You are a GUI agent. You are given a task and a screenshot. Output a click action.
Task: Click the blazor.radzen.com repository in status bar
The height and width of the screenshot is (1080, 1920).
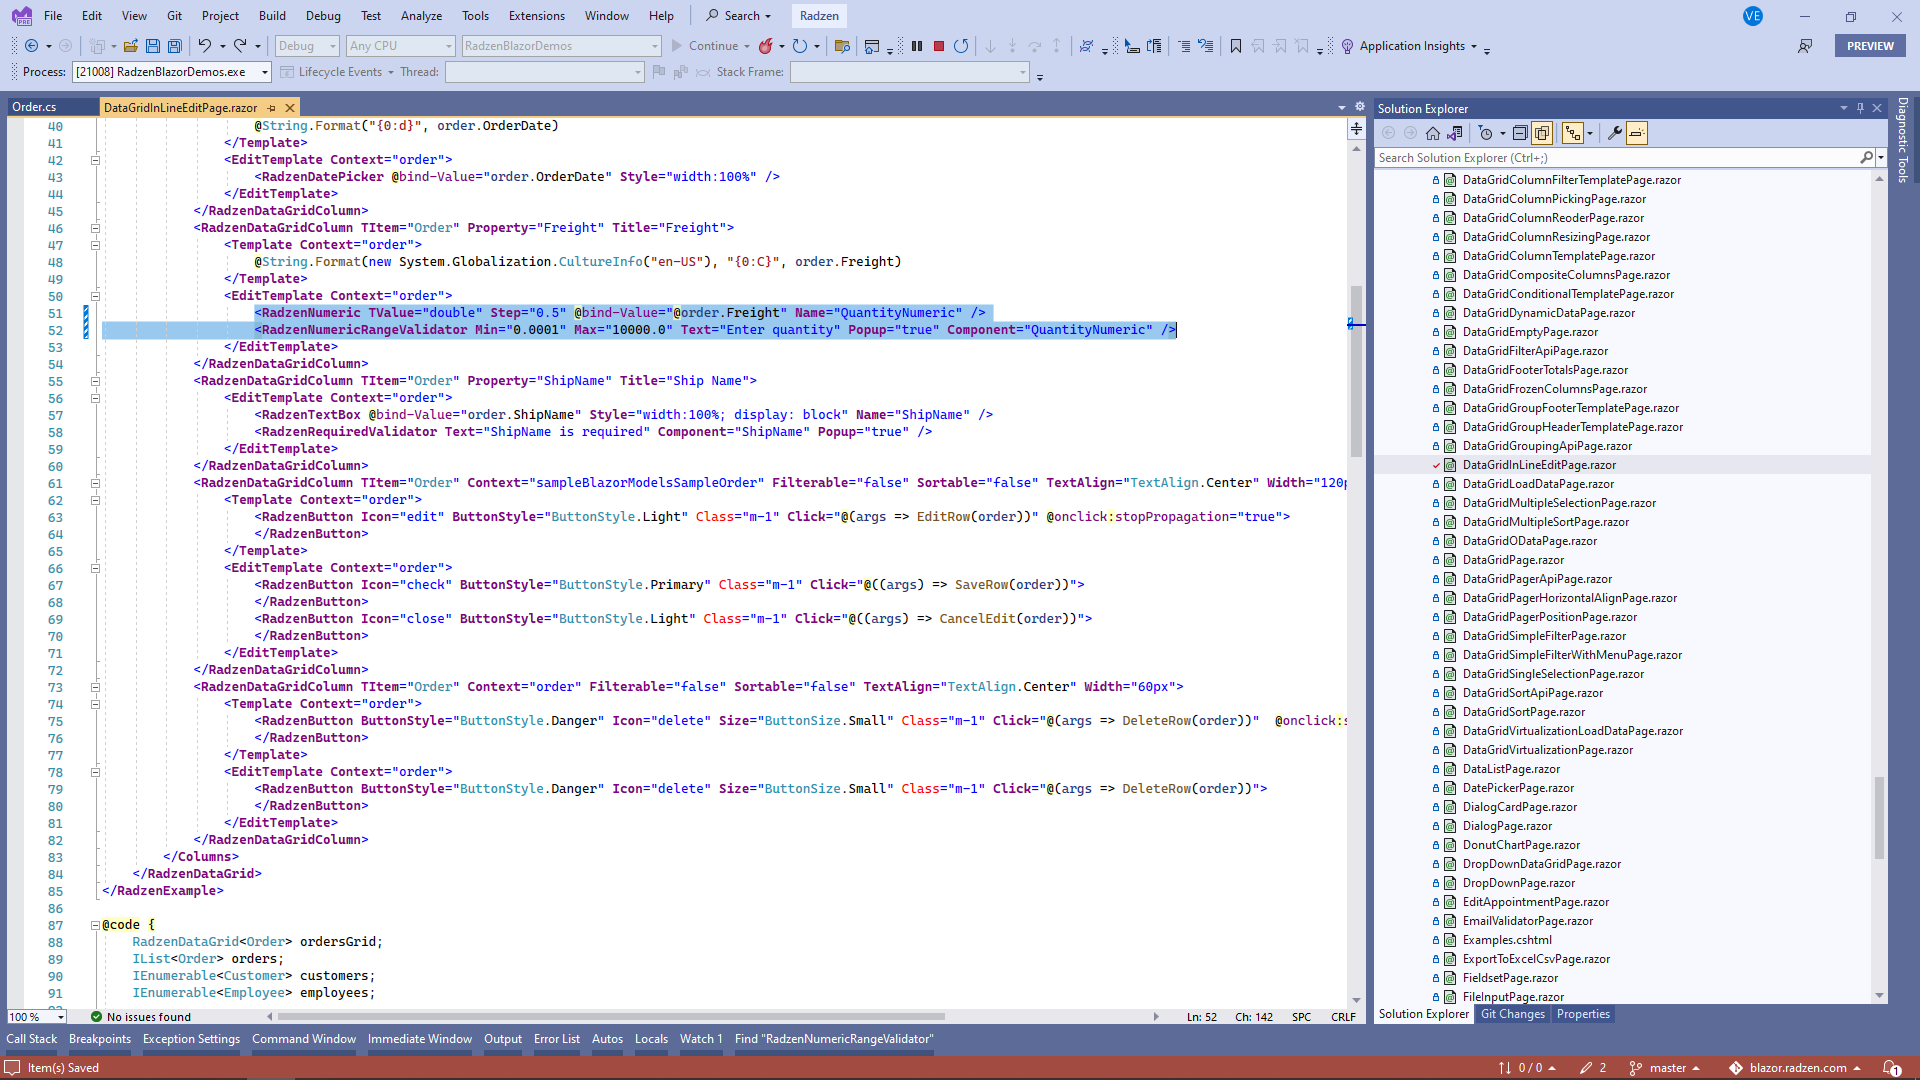[x=1797, y=1068]
